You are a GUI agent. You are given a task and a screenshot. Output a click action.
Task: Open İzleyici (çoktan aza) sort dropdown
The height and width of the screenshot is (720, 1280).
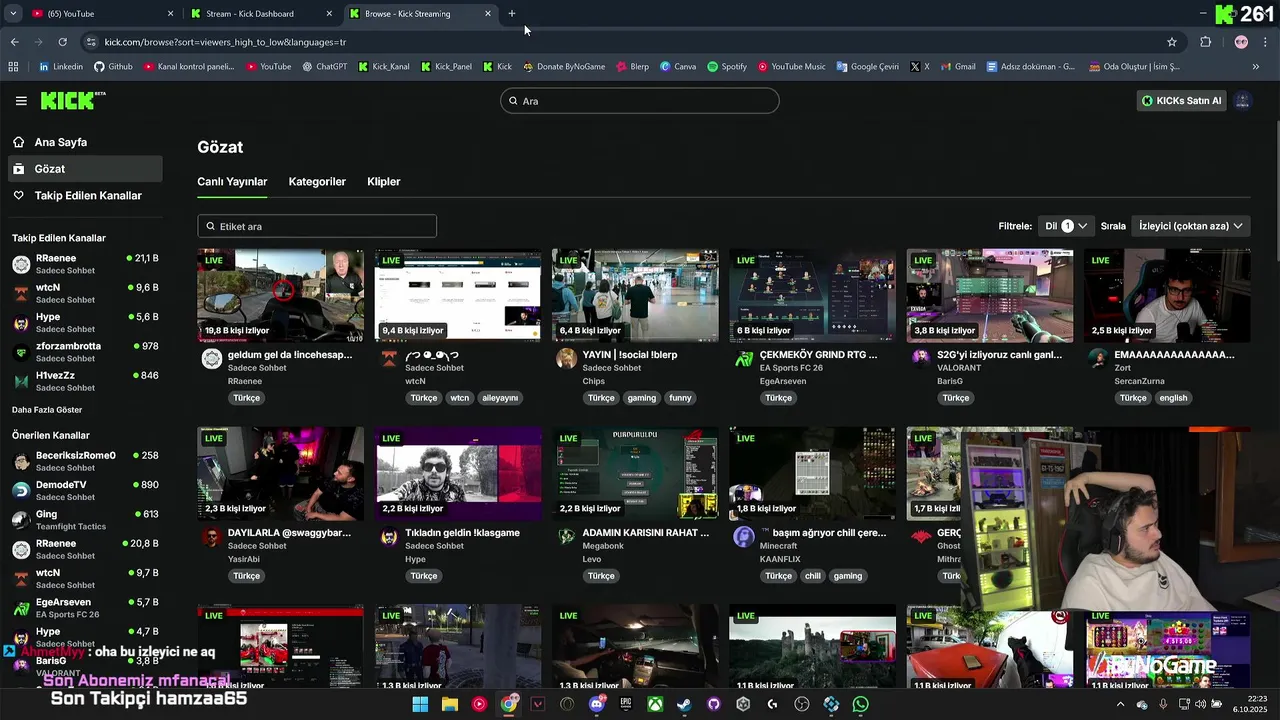click(x=1190, y=226)
